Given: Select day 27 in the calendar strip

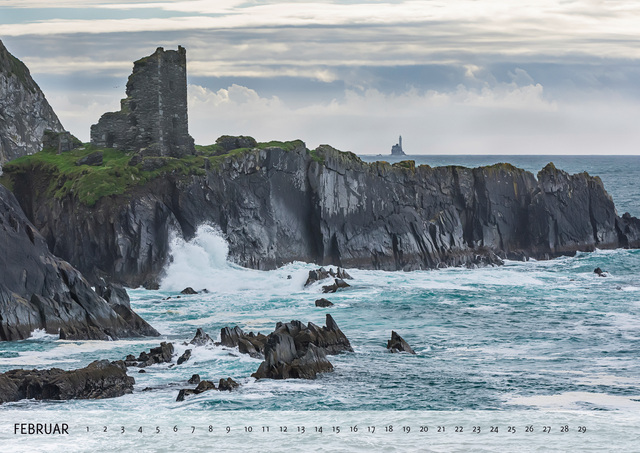Looking at the screenshot, I should click(x=547, y=429).
